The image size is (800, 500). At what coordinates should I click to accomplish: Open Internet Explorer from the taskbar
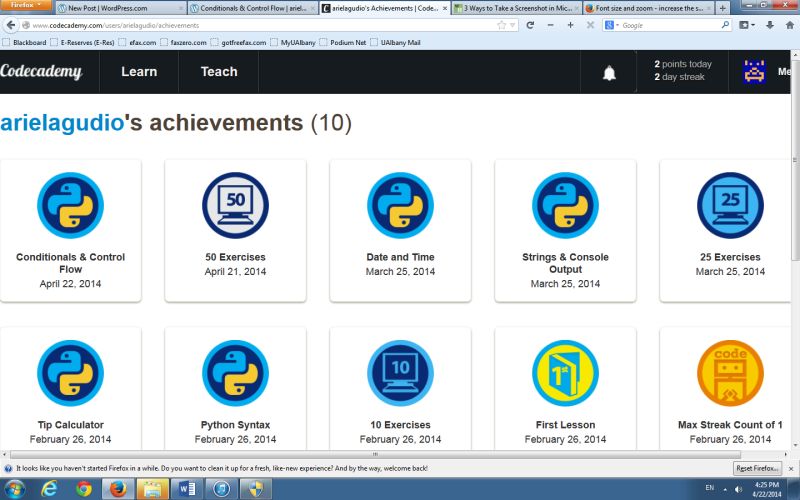(x=49, y=489)
